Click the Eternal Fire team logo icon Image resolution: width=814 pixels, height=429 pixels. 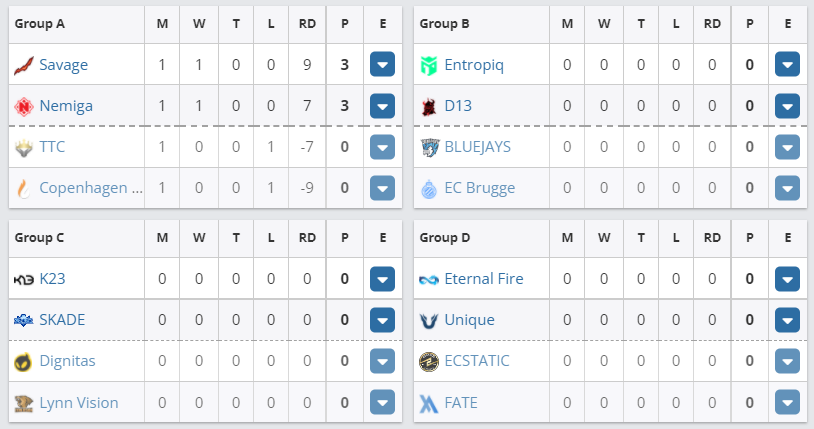click(429, 279)
